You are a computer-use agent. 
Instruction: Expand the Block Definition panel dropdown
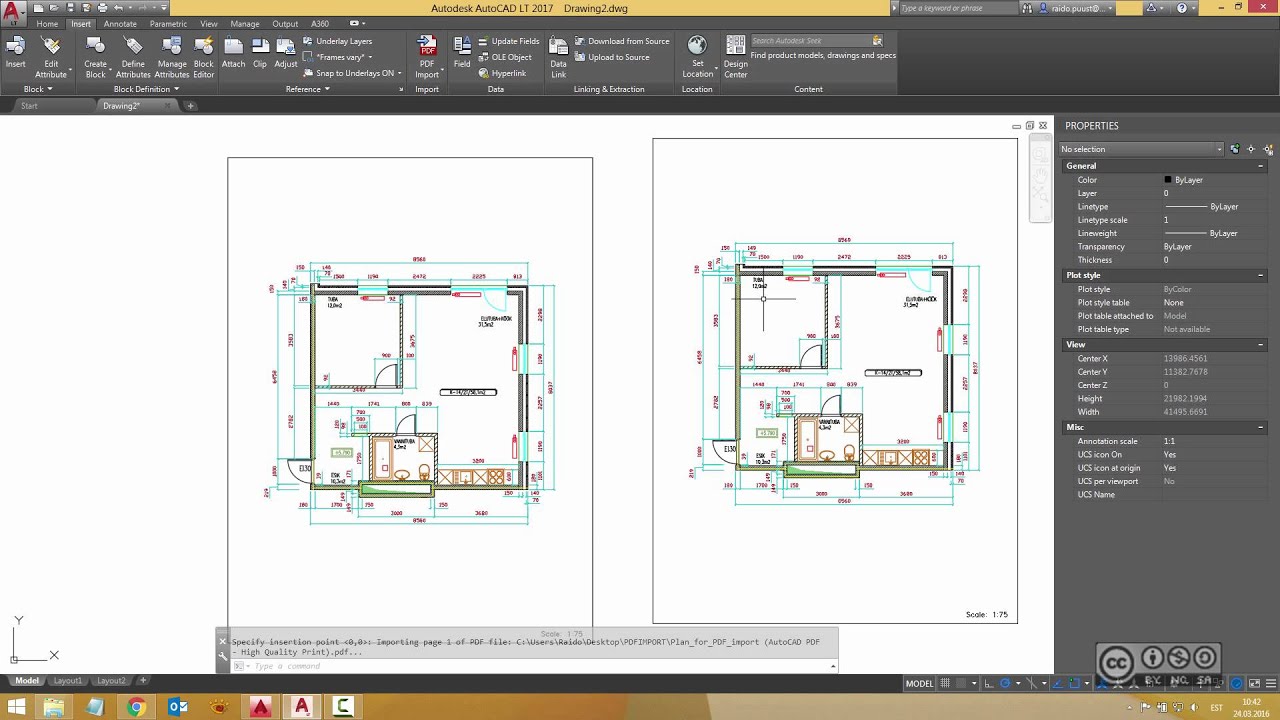146,89
